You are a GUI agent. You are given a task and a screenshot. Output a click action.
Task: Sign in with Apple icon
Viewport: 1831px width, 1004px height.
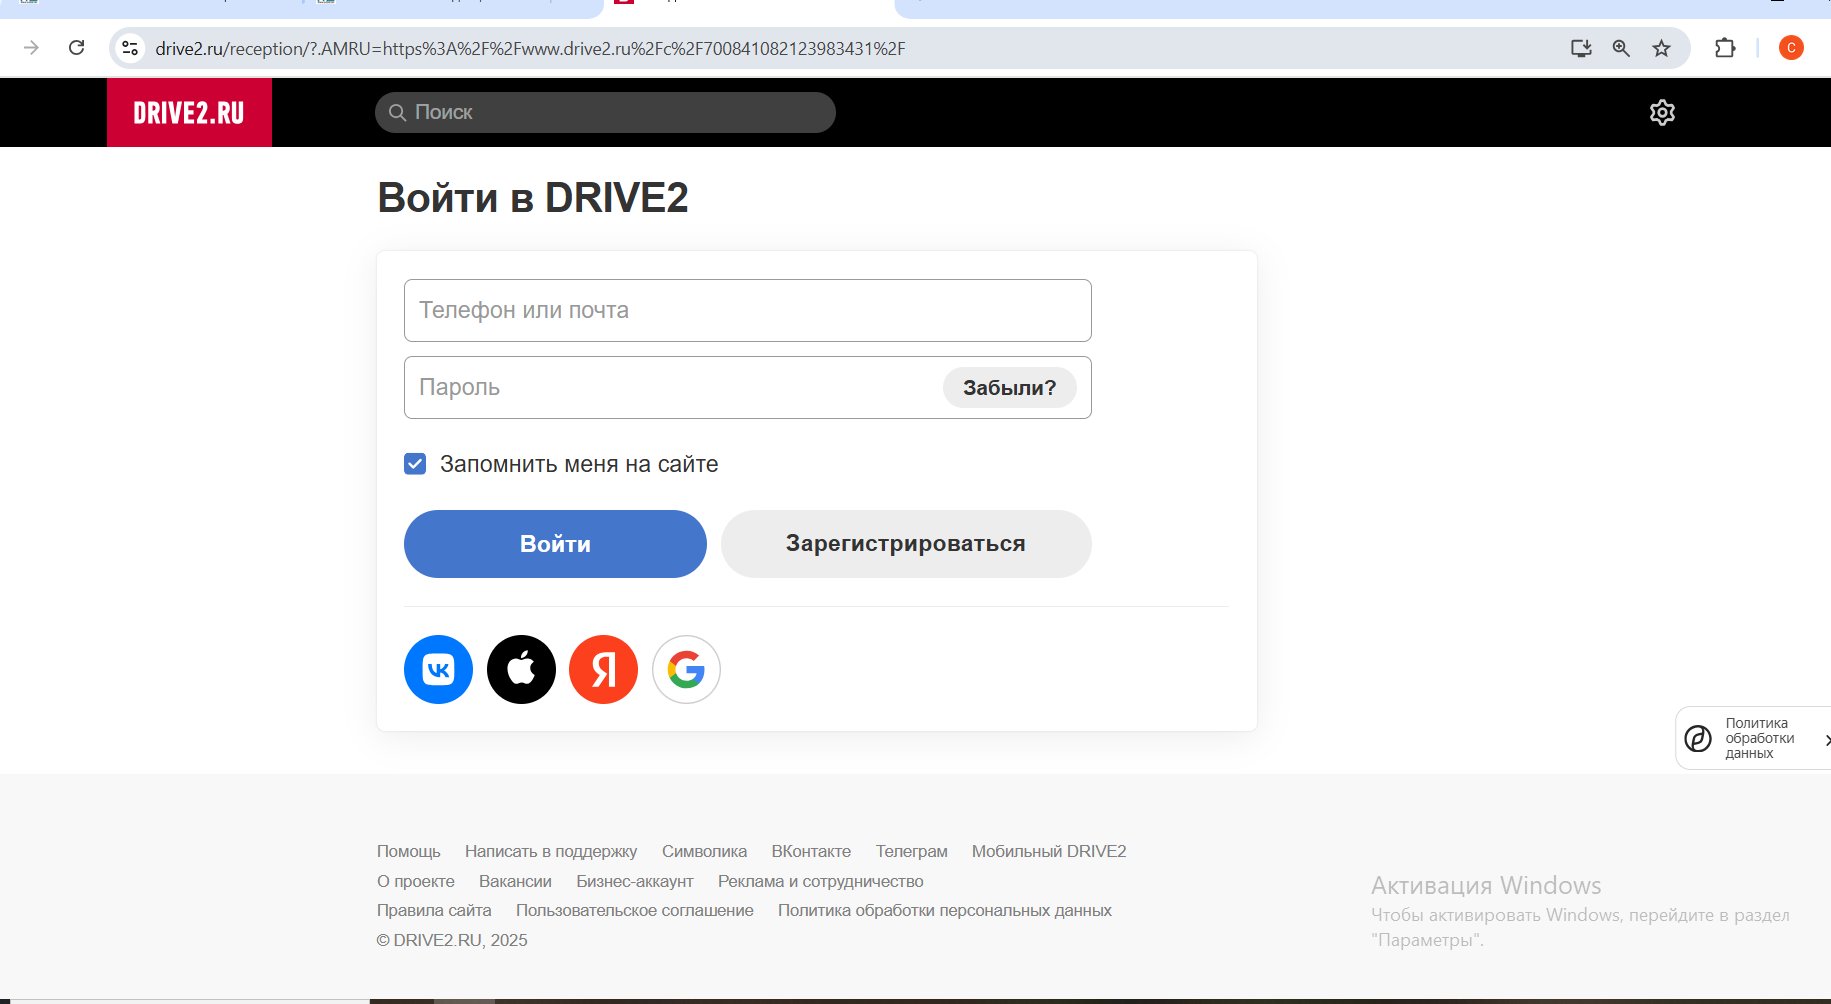[521, 669]
